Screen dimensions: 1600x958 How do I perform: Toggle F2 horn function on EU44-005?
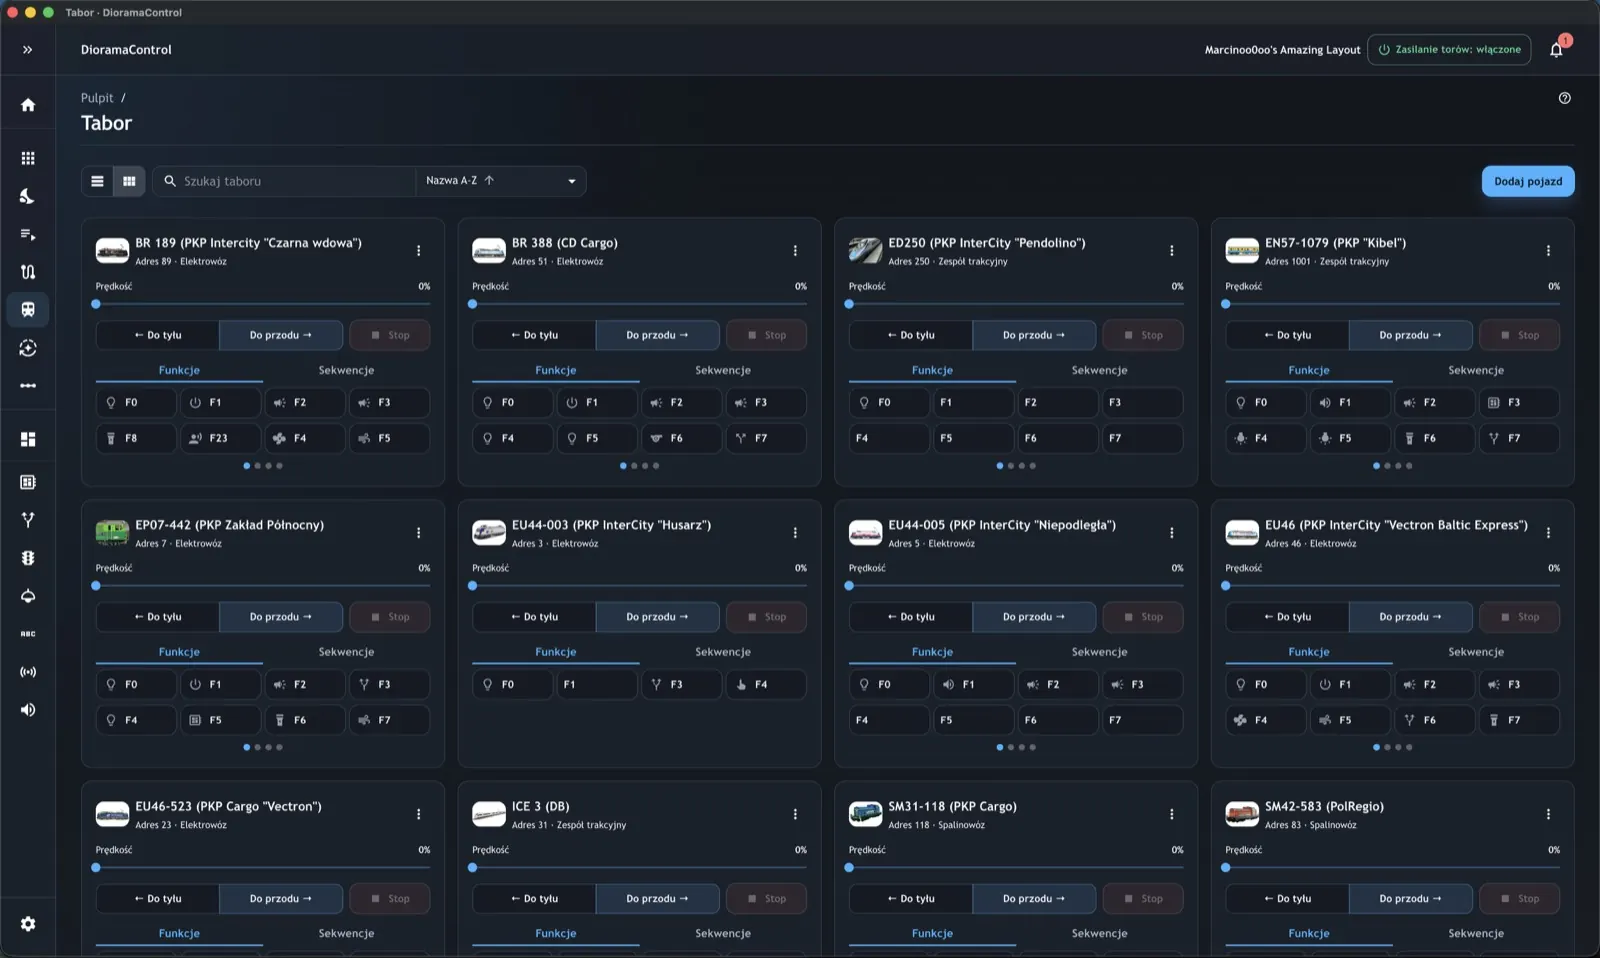tap(1058, 684)
